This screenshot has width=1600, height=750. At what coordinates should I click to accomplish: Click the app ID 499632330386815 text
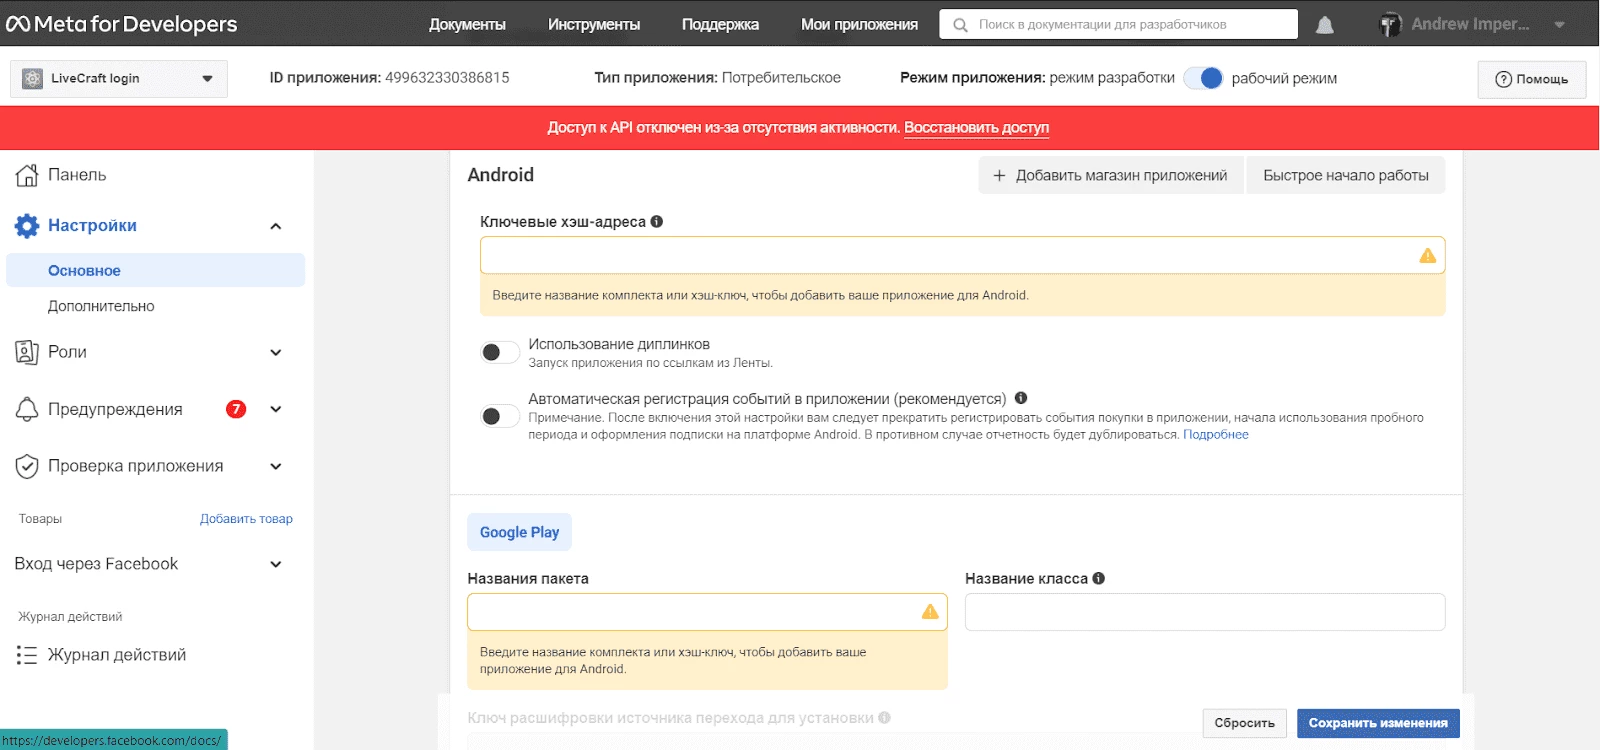(447, 78)
